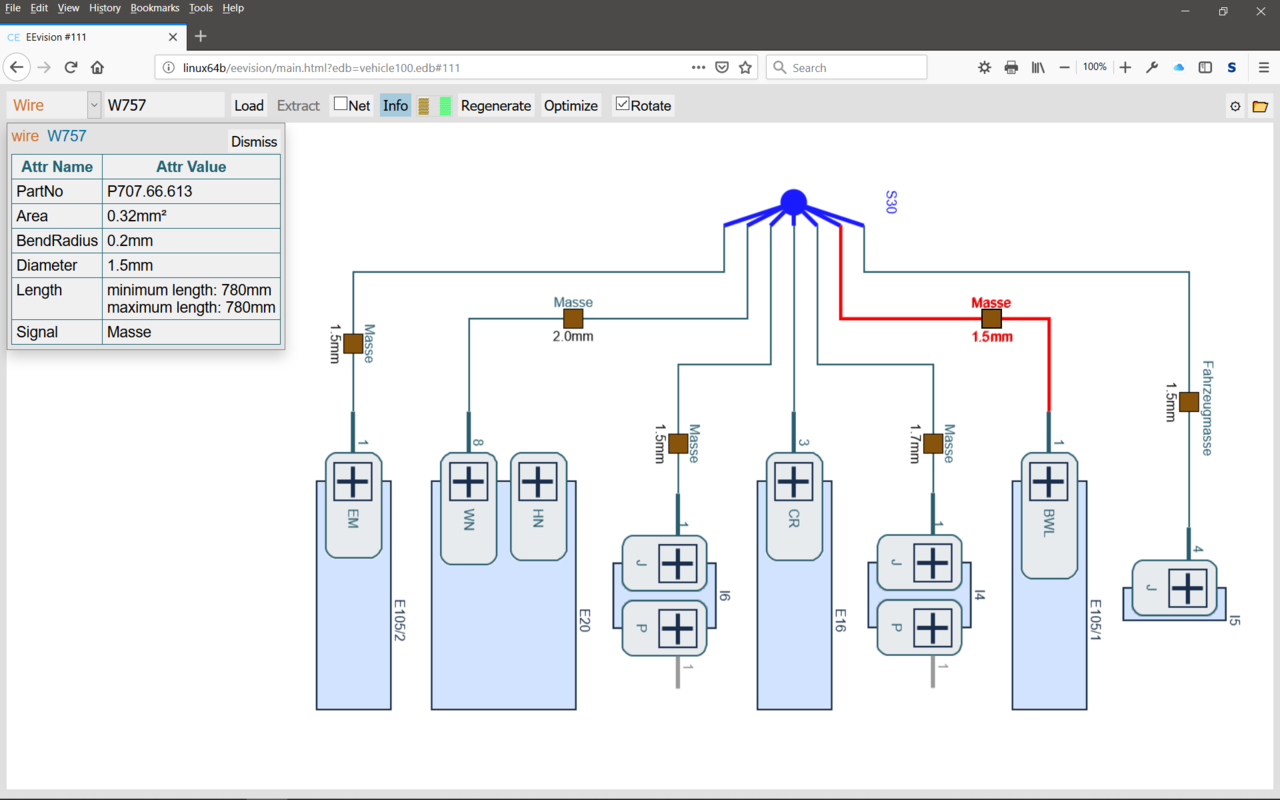Click the browser reload page icon
The width and height of the screenshot is (1280, 800).
point(71,67)
